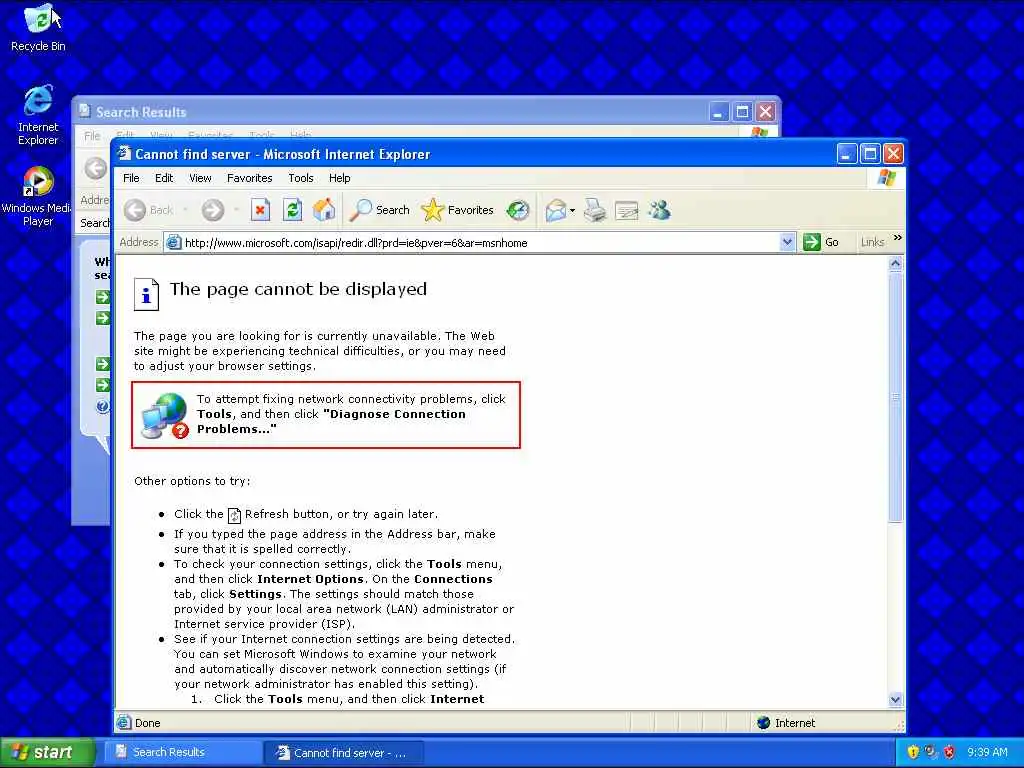Open the Favorites pane star button

coord(457,210)
